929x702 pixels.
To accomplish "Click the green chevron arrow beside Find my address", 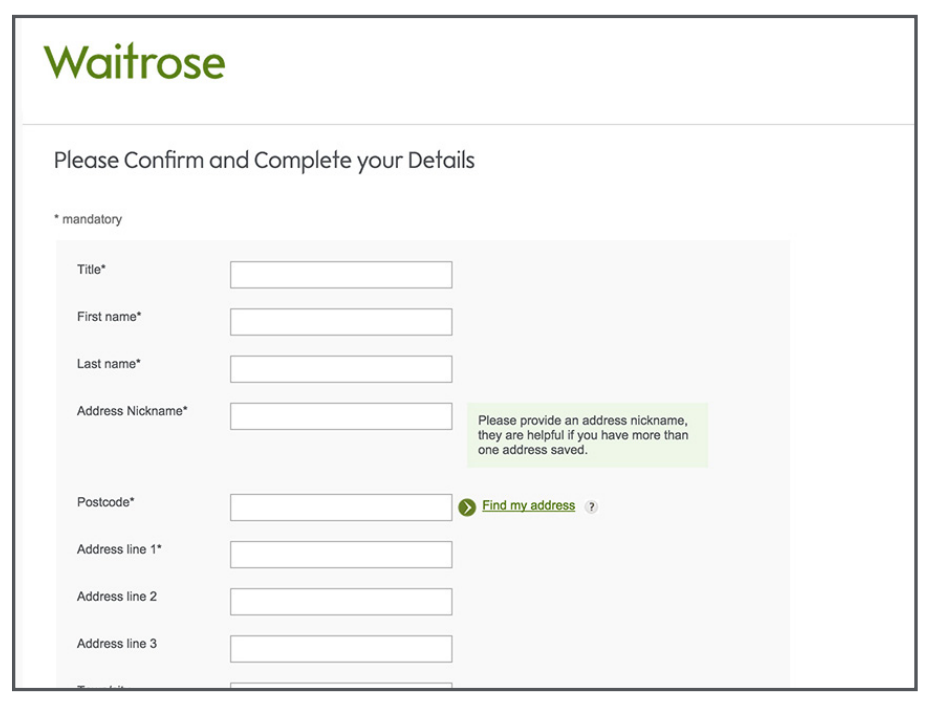I will click(x=469, y=507).
